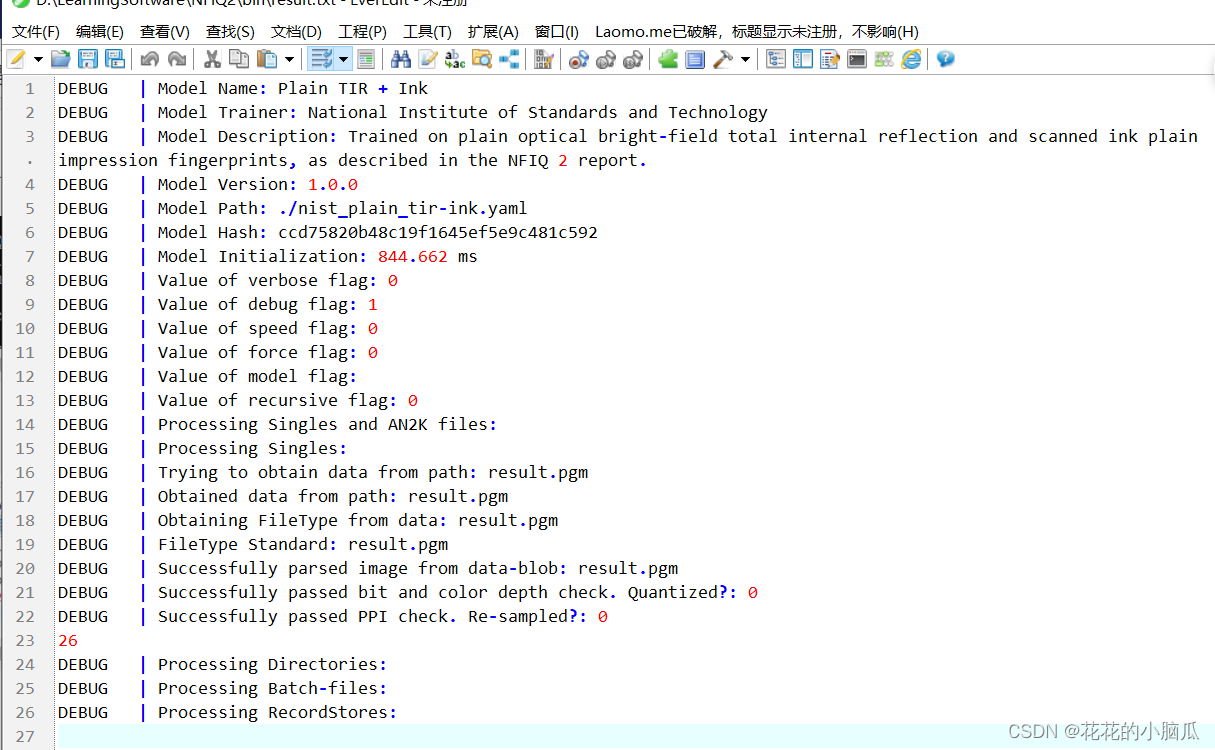Open the 工程(P) menu
Screen dimensions: 1215x750
363,32
